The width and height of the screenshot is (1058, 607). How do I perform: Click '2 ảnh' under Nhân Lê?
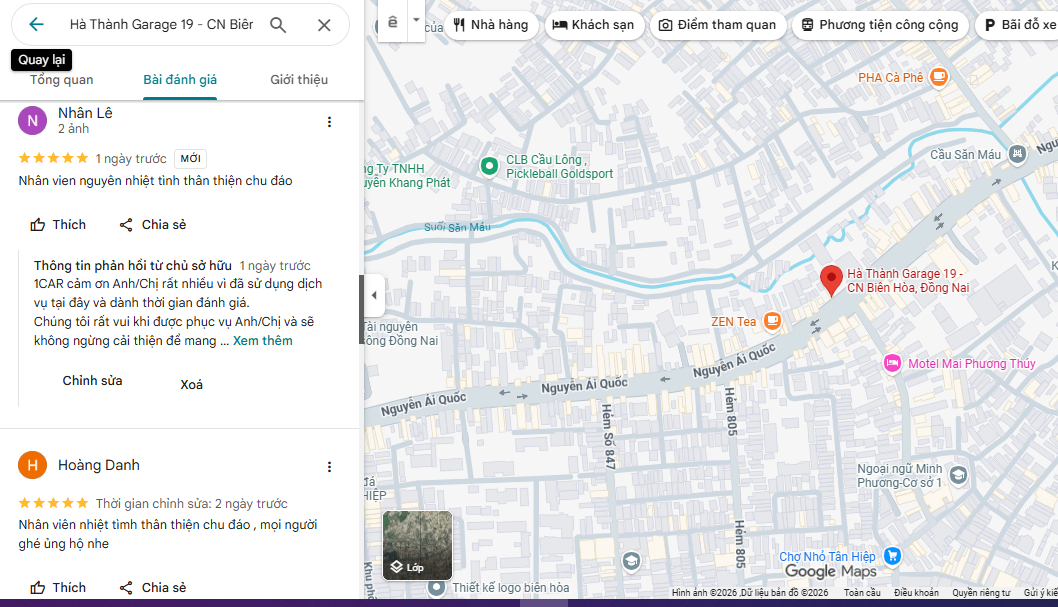pyautogui.click(x=74, y=129)
